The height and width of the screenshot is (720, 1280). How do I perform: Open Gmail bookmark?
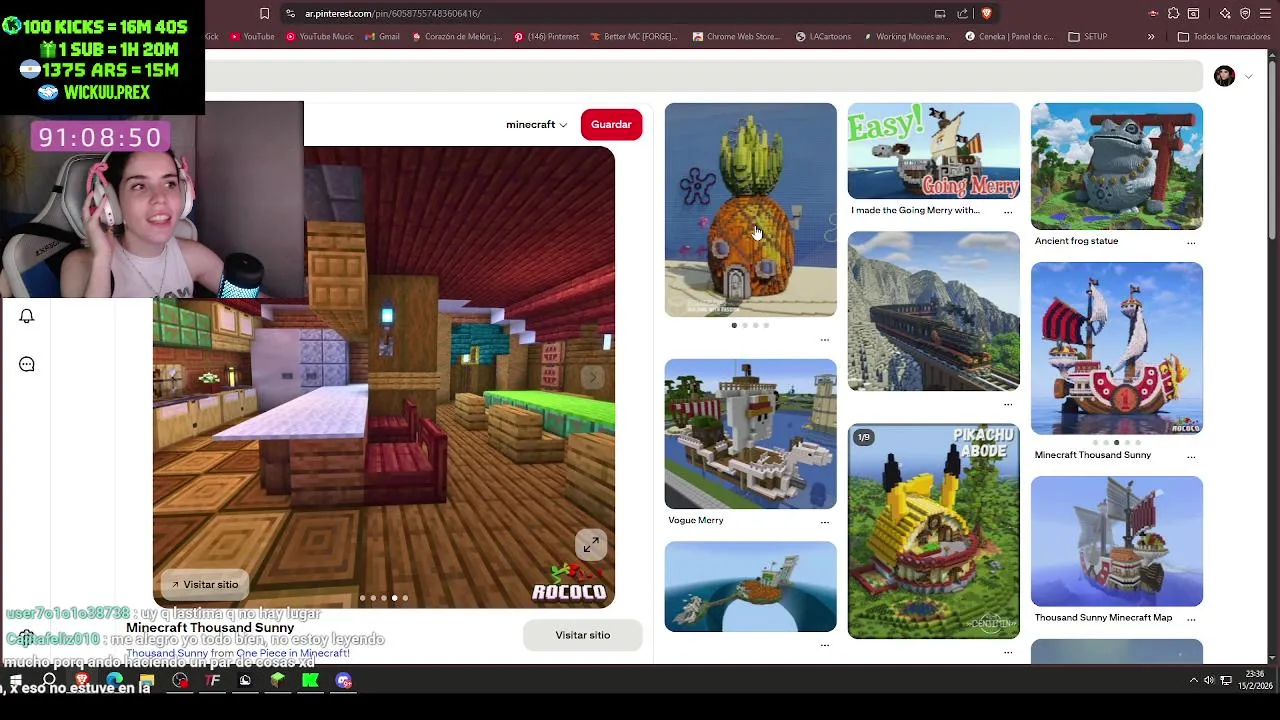click(382, 37)
